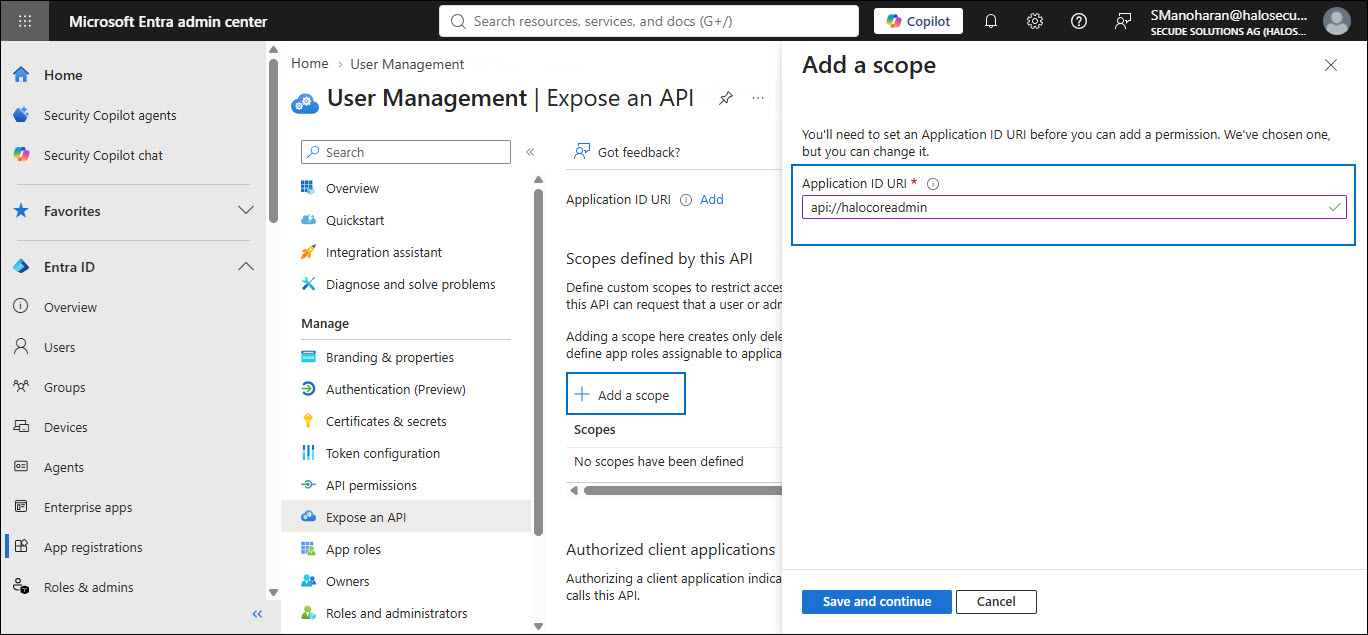Open Security Copilot chat
Image resolution: width=1368 pixels, height=635 pixels.
[103, 155]
